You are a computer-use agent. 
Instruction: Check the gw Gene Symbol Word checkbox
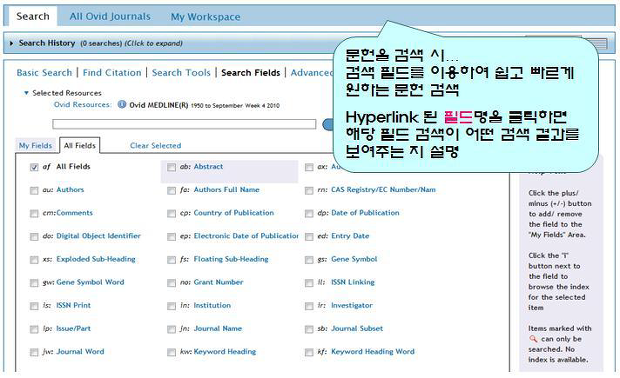click(x=34, y=283)
